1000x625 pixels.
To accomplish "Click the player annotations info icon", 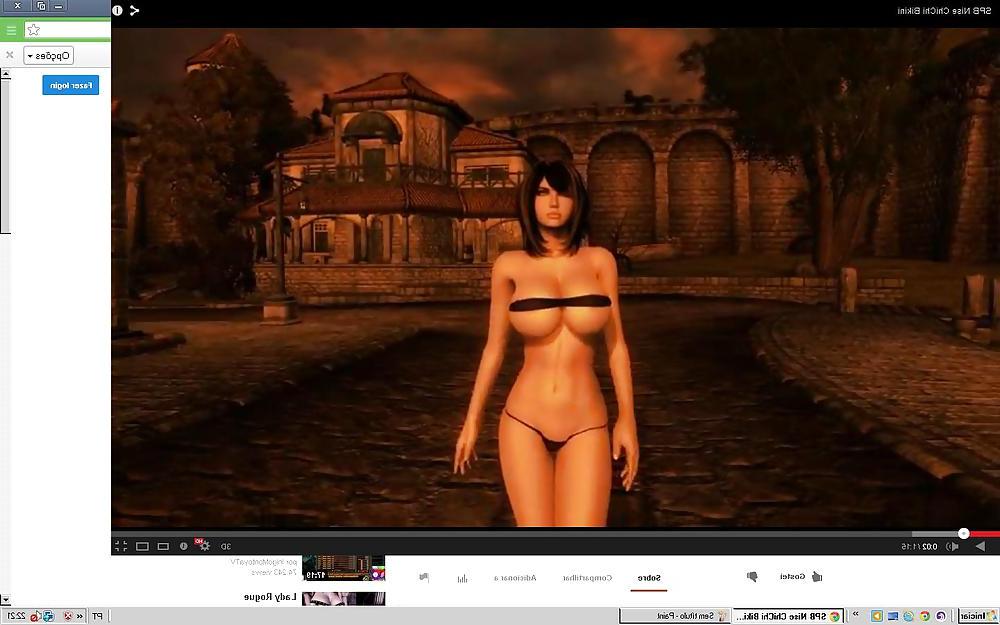I will [183, 546].
